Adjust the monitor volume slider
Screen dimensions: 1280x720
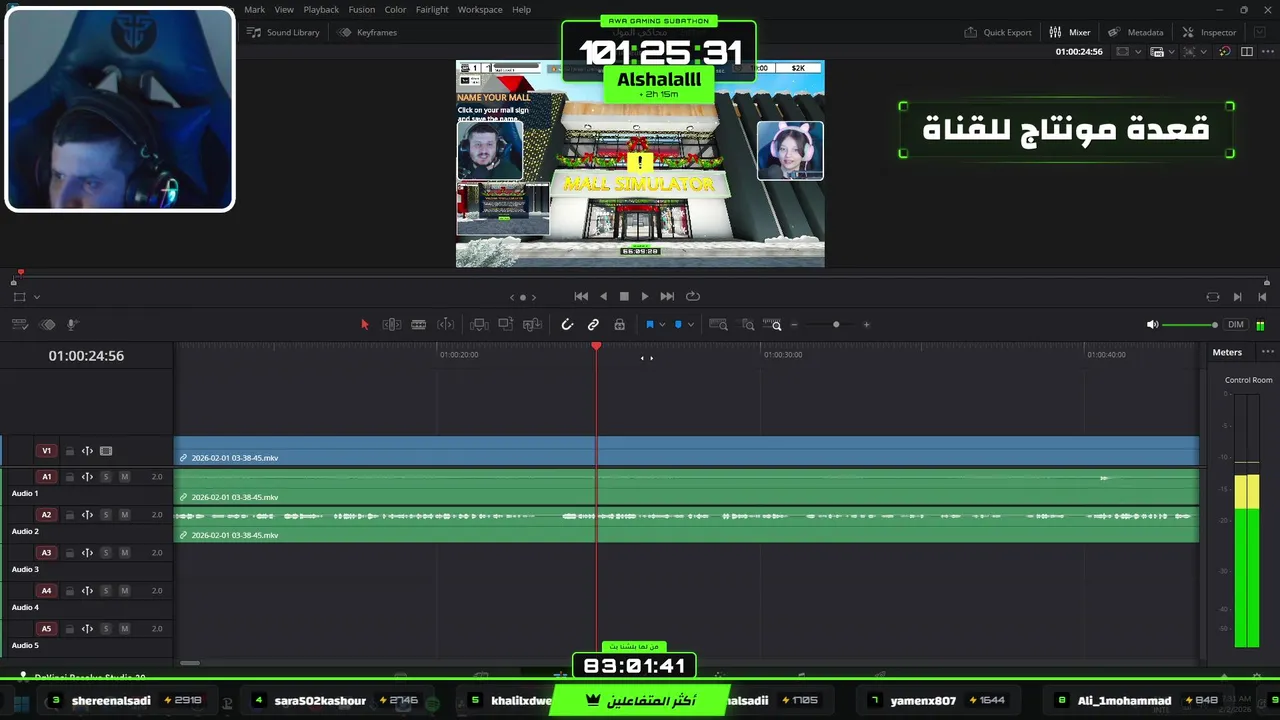(x=1190, y=325)
